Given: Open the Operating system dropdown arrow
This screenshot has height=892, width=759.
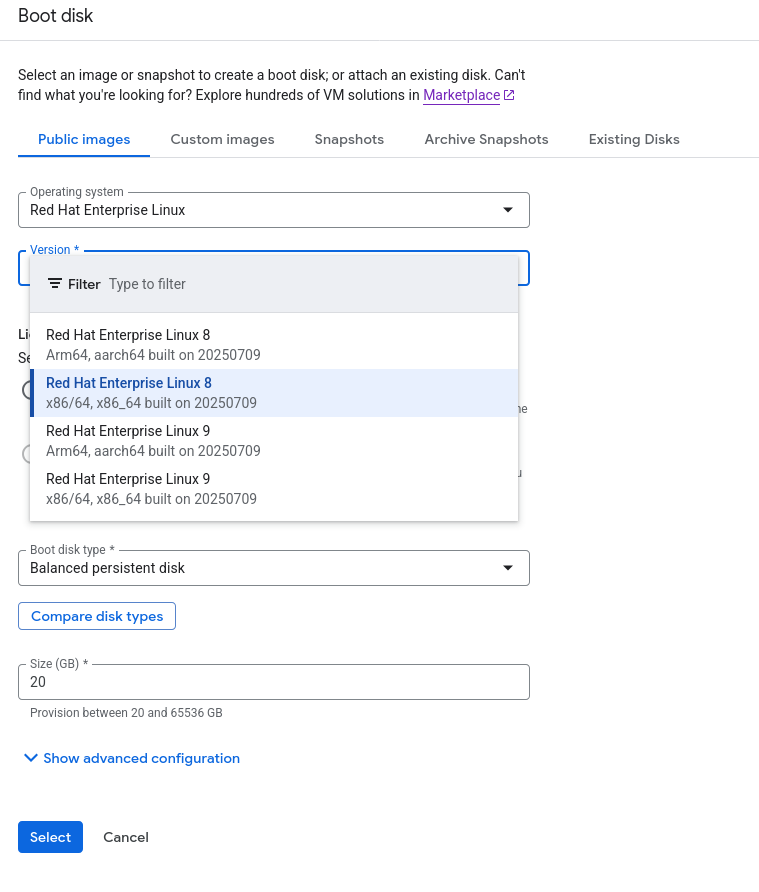Looking at the screenshot, I should (x=508, y=210).
